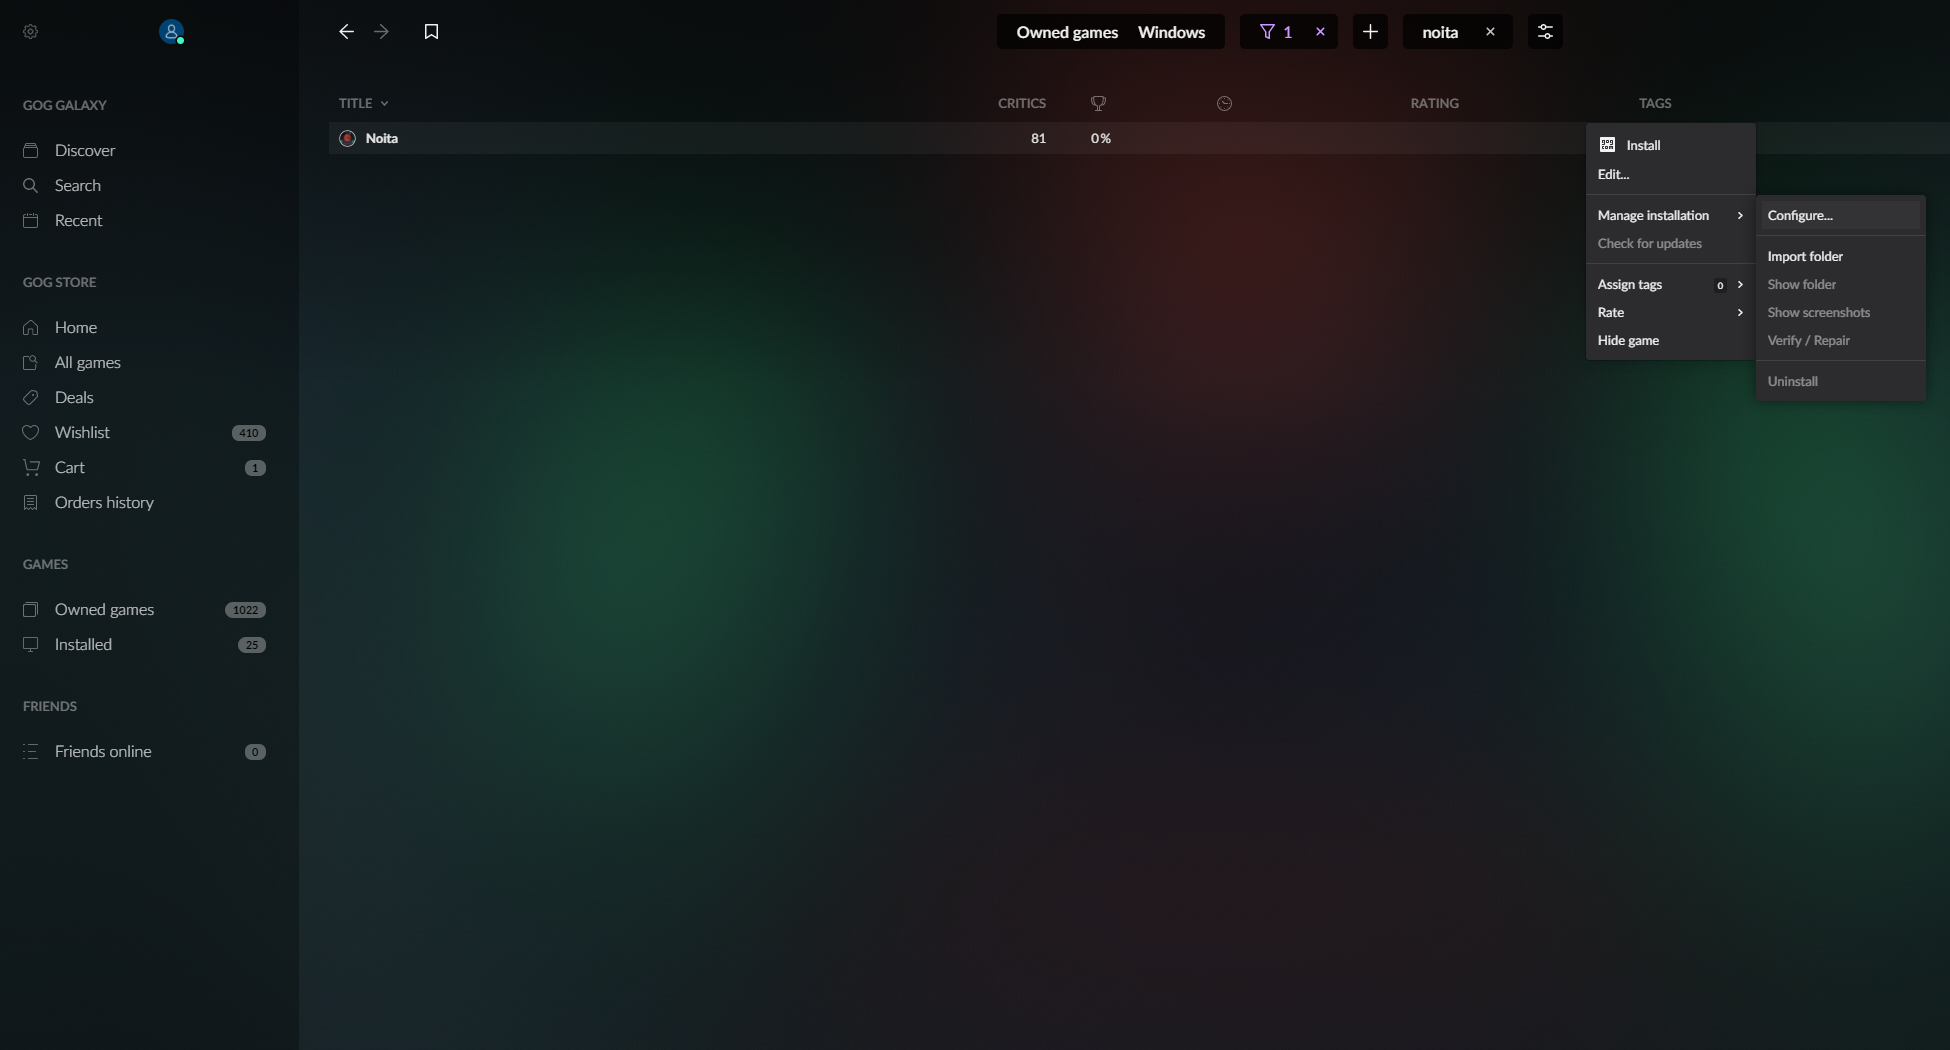The height and width of the screenshot is (1050, 1950).
Task: Open GOG Galaxy settings gear
Action: tap(30, 31)
